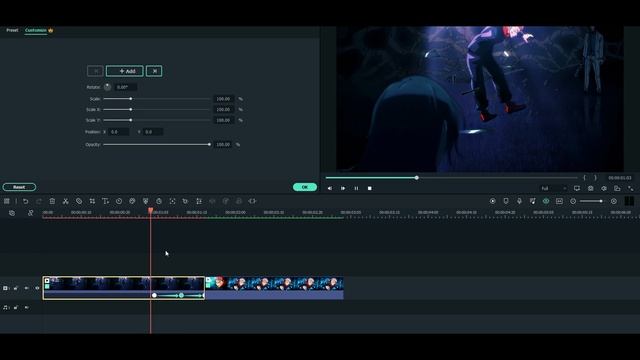Click the keyframe diamond toolbar icon
640x360 pixels.
click(146, 201)
